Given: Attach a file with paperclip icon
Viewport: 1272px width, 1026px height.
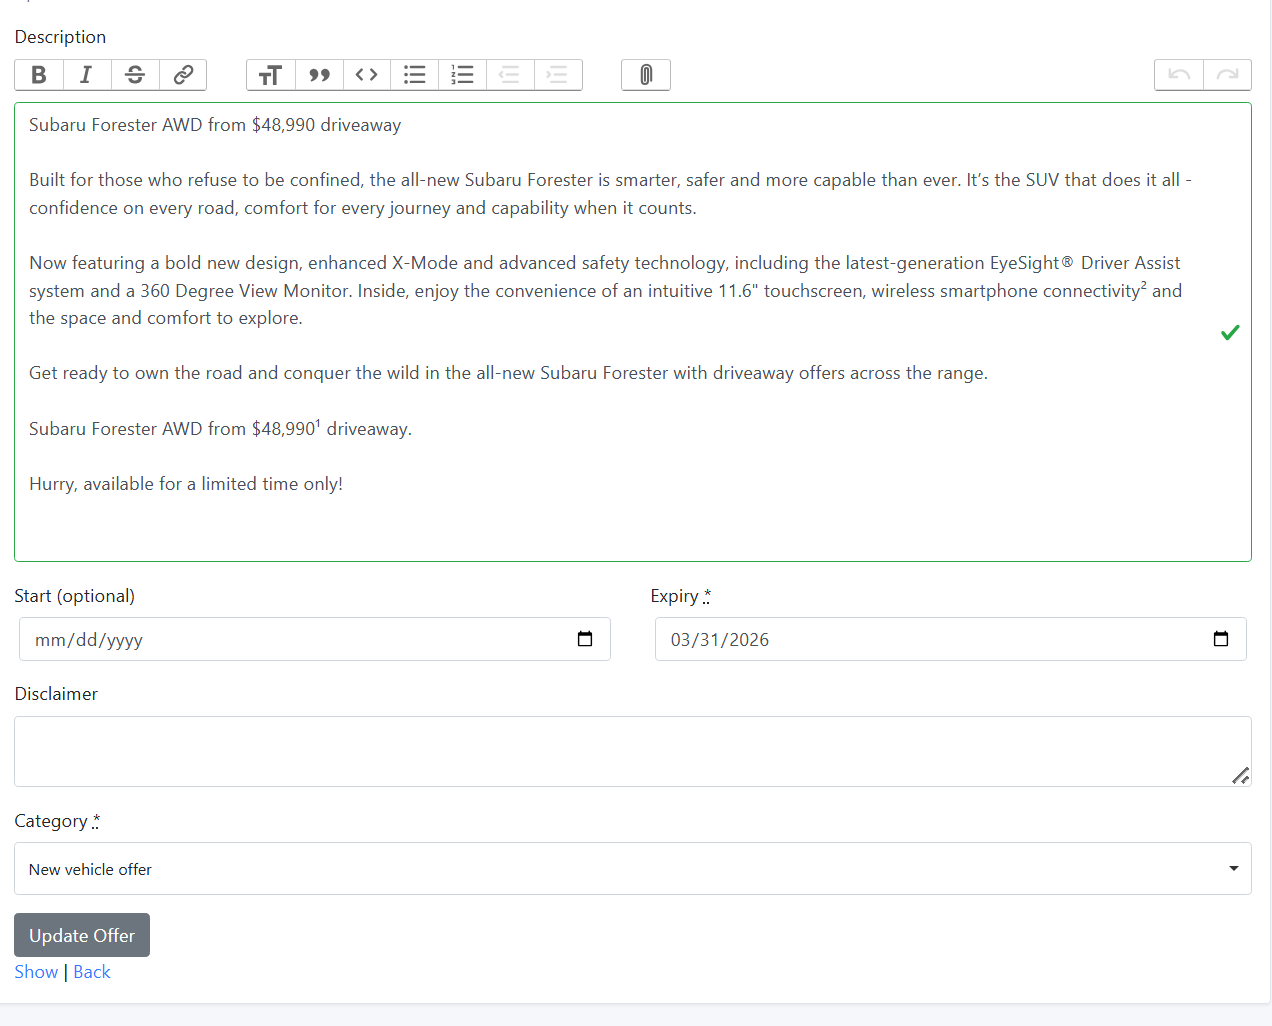Looking at the screenshot, I should [646, 75].
